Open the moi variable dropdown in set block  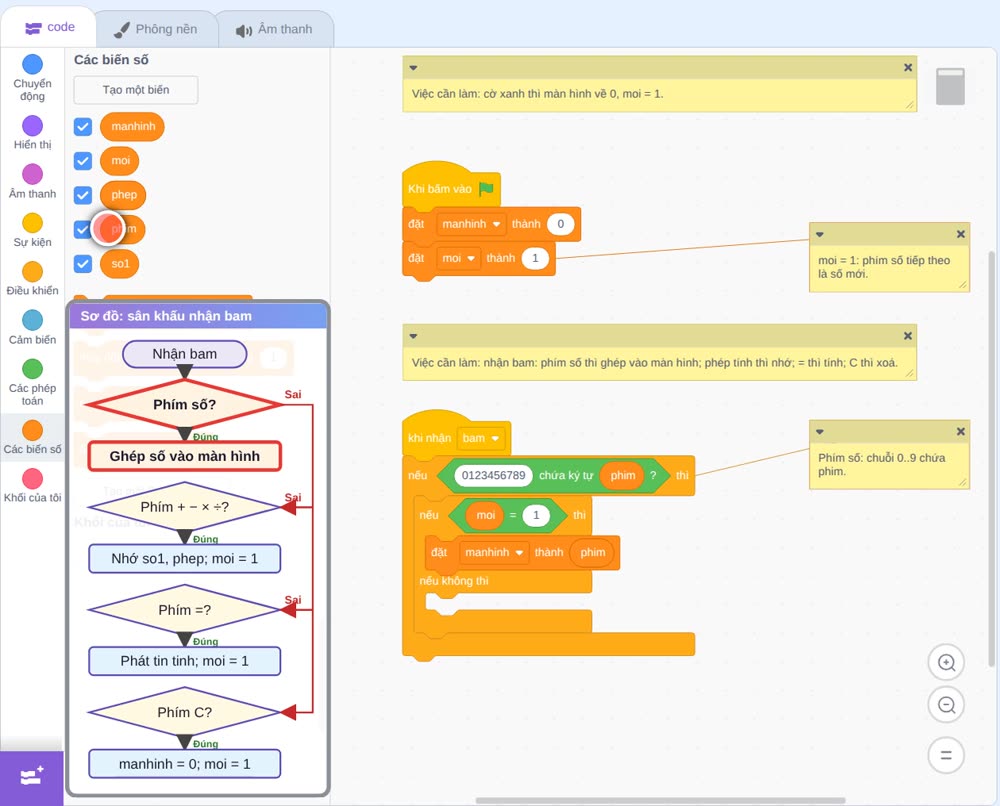(x=459, y=258)
